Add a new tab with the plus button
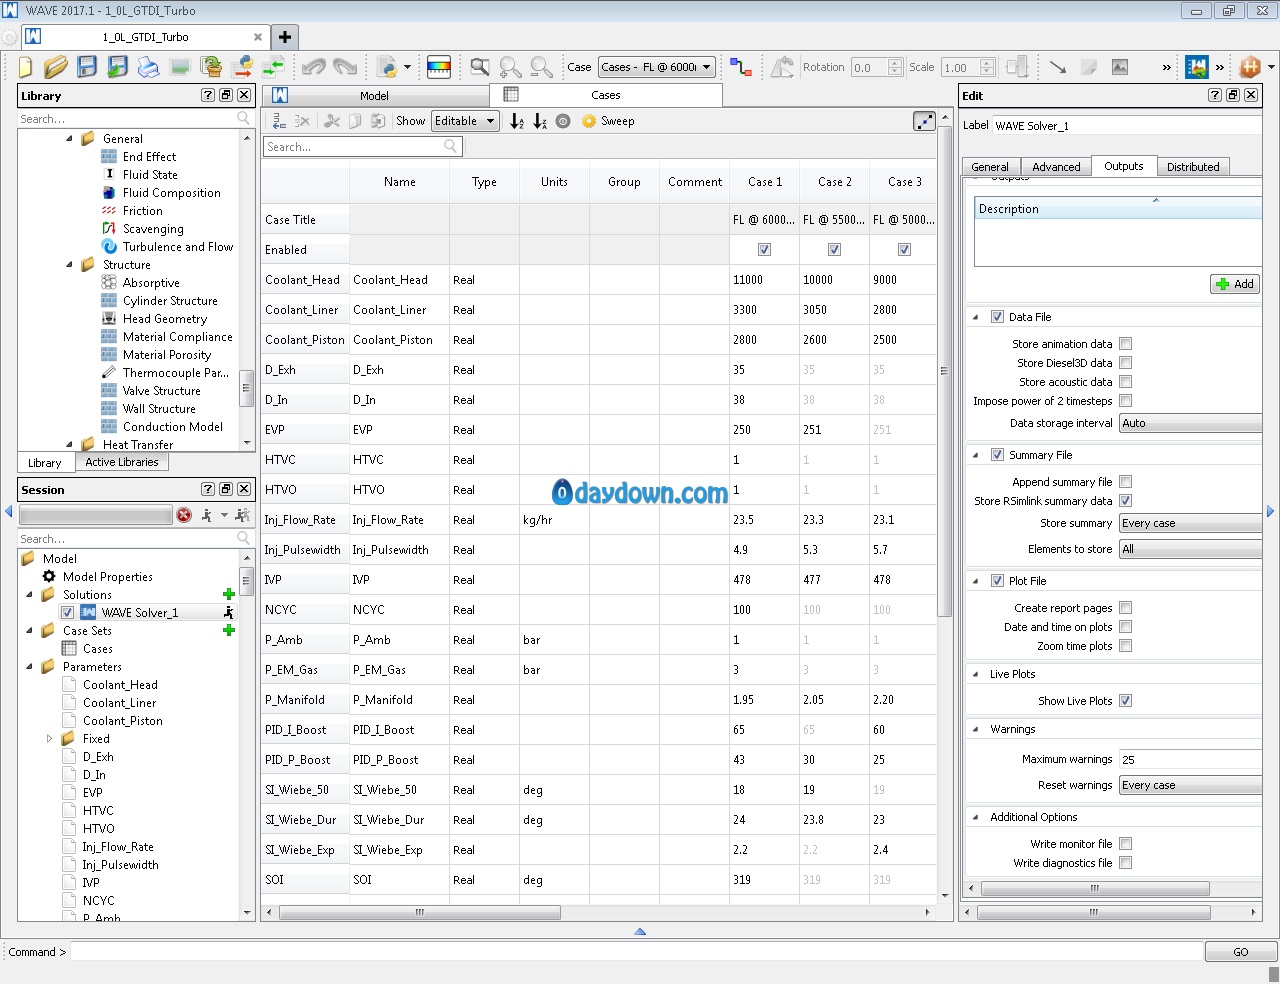Screen dimensions: 1280x984 coord(285,37)
